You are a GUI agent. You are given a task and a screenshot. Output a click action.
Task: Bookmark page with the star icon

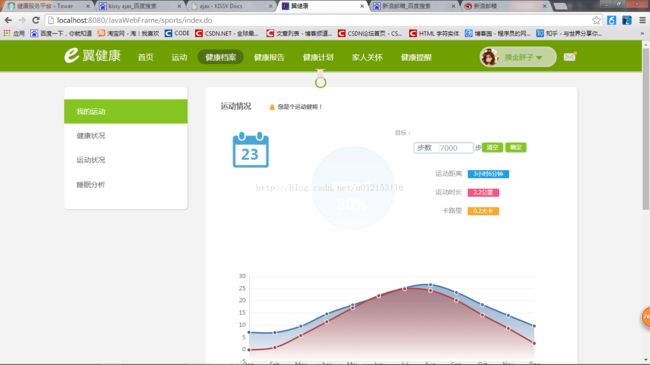tap(596, 20)
